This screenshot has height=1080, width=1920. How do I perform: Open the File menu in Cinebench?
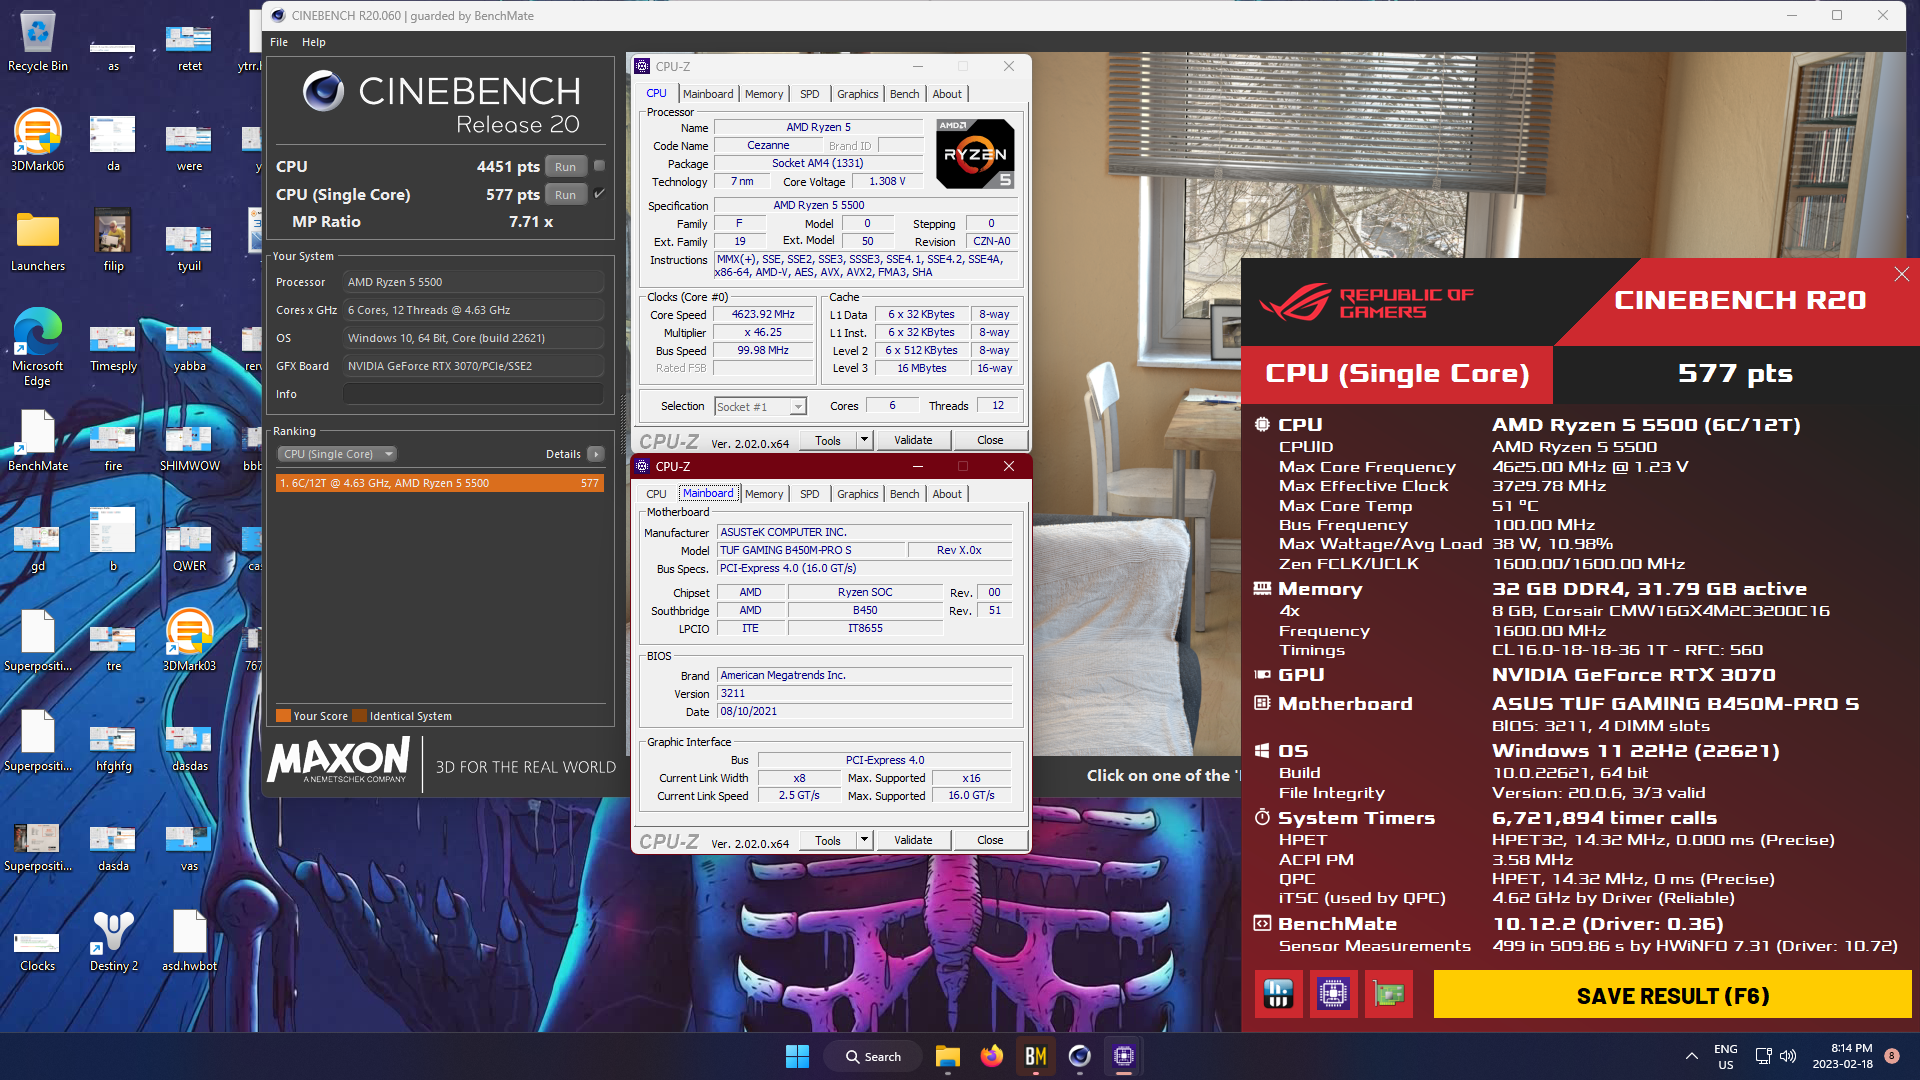point(279,42)
